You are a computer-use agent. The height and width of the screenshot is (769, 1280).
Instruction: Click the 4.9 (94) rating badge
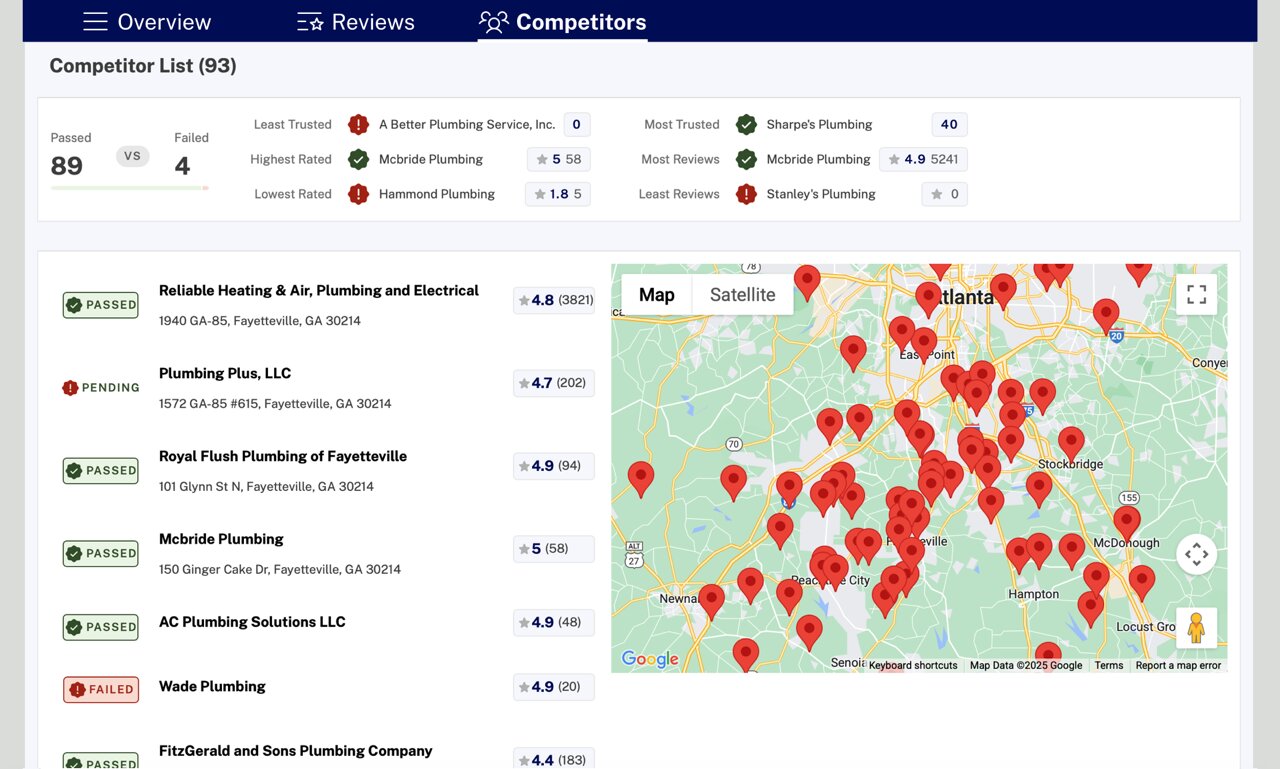coord(554,466)
